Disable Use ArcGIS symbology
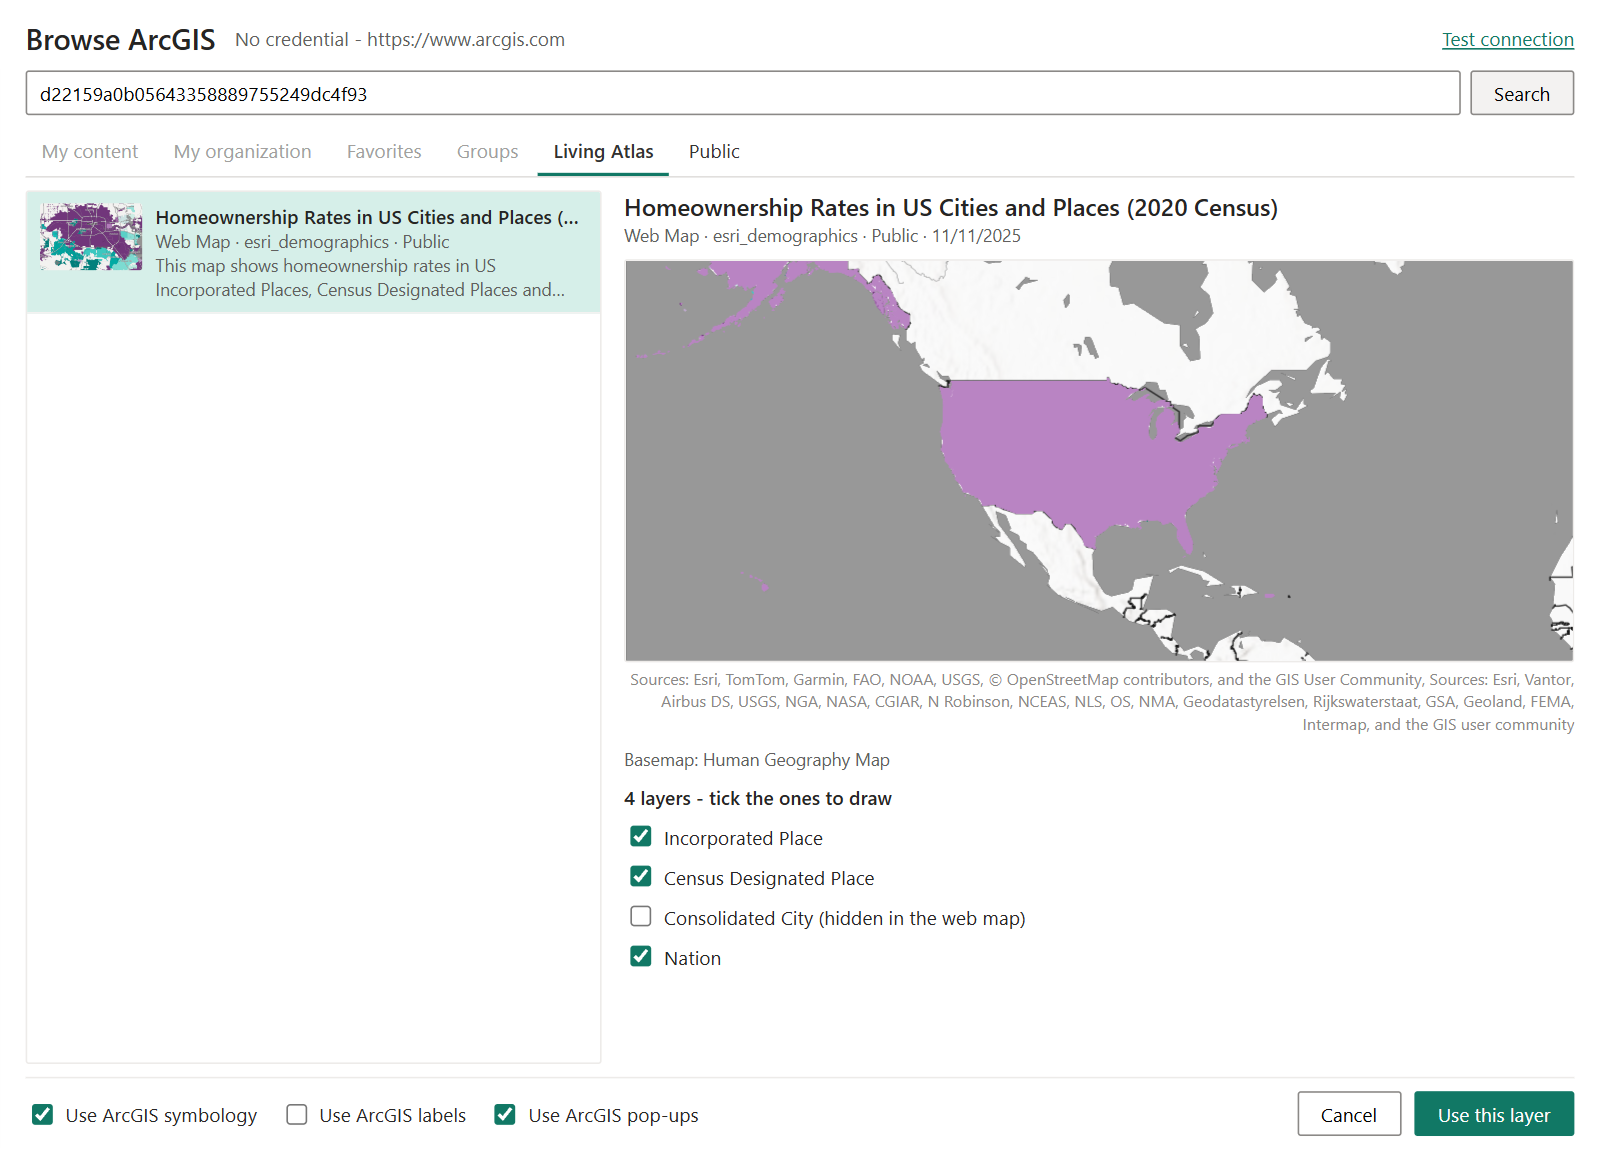This screenshot has width=1600, height=1152. tap(42, 1115)
